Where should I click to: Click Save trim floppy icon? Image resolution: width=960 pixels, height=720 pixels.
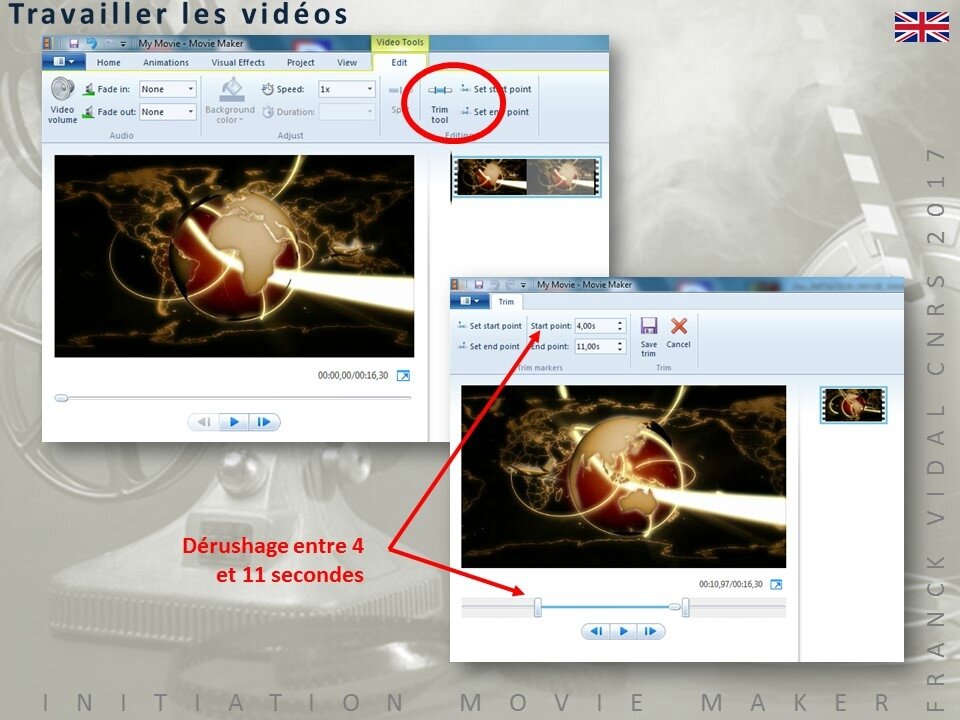coord(649,325)
